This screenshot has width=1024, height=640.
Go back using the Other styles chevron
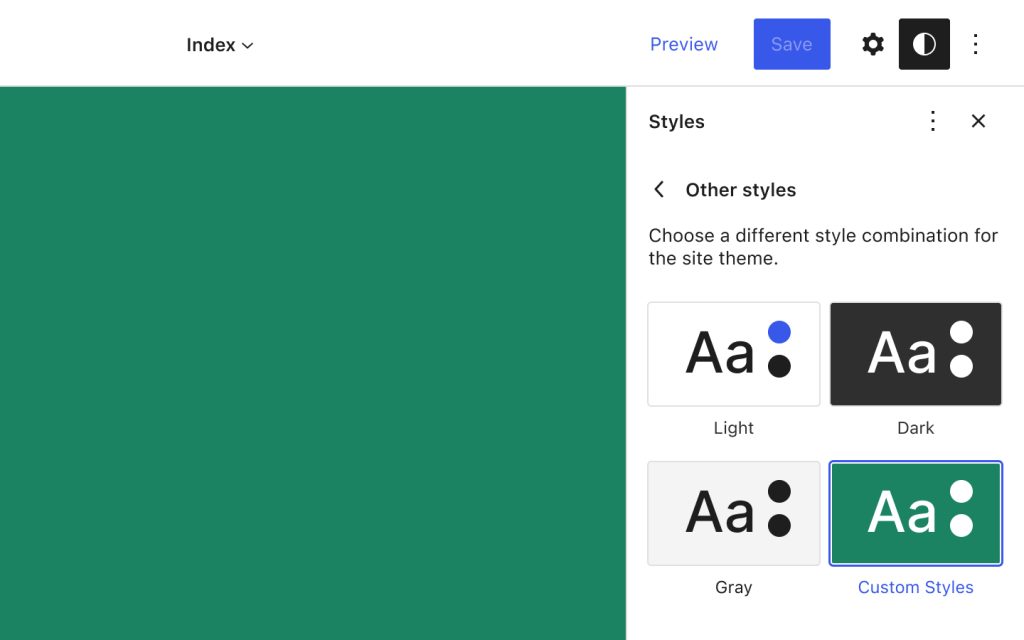point(659,190)
